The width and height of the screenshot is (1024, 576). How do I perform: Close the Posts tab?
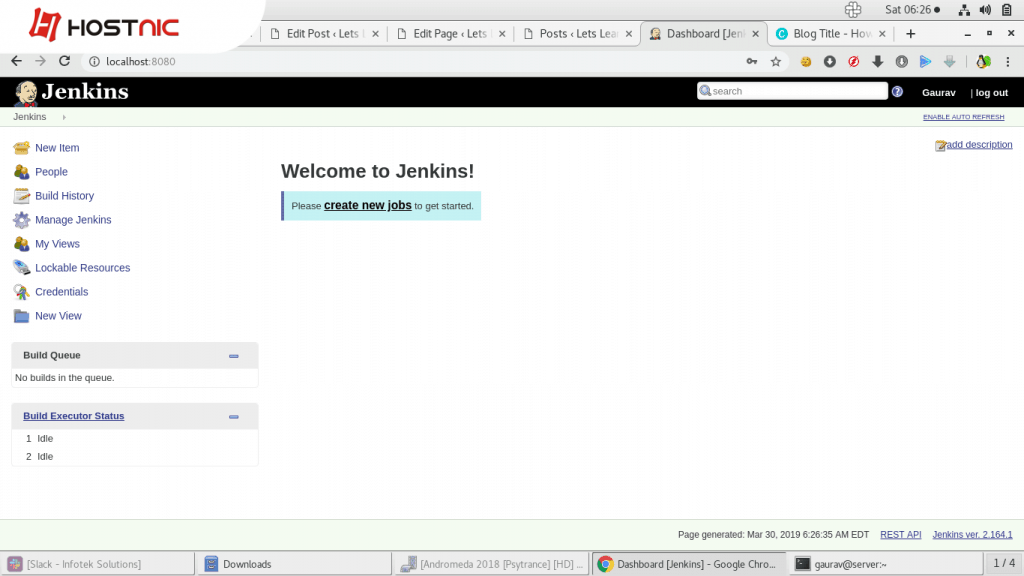tap(629, 34)
